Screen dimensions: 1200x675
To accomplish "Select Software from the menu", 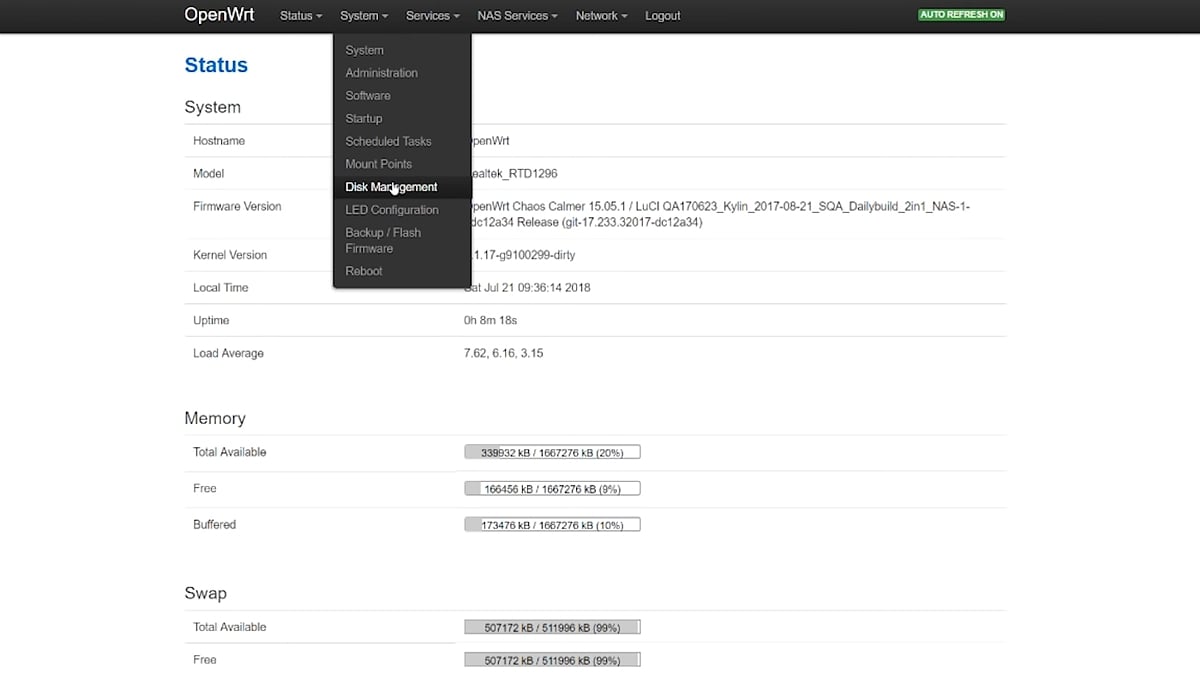I will pyautogui.click(x=367, y=95).
